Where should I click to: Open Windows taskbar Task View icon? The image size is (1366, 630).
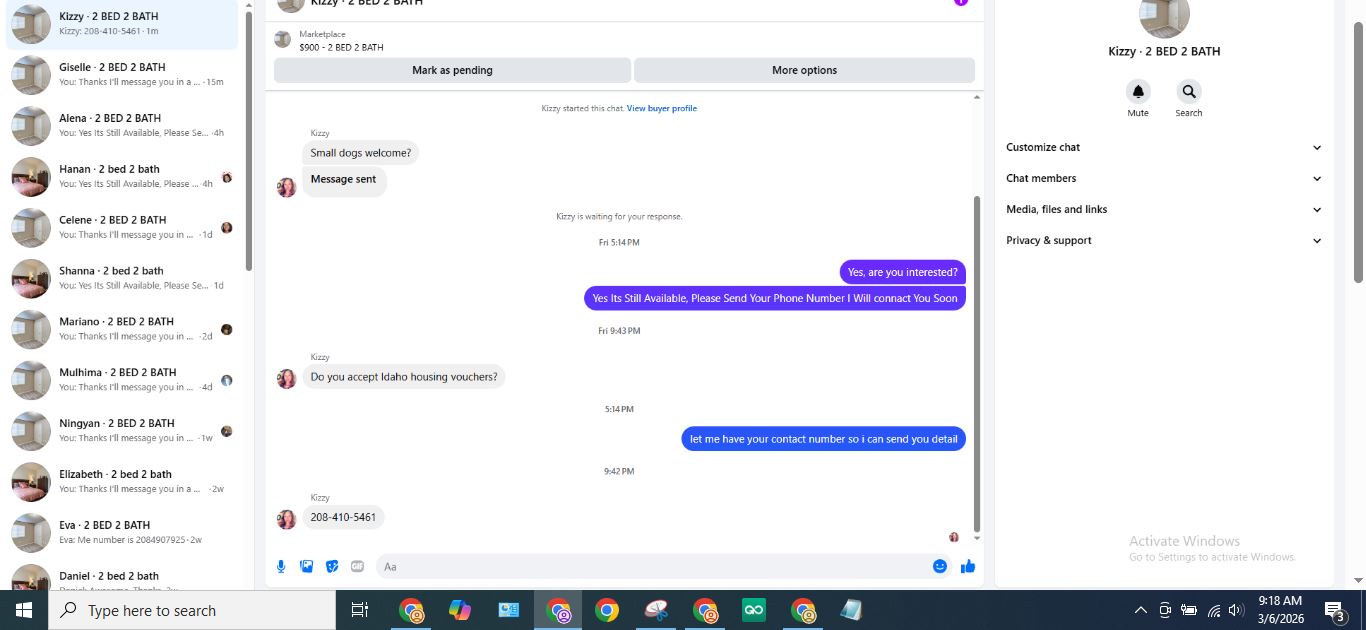(x=360, y=610)
